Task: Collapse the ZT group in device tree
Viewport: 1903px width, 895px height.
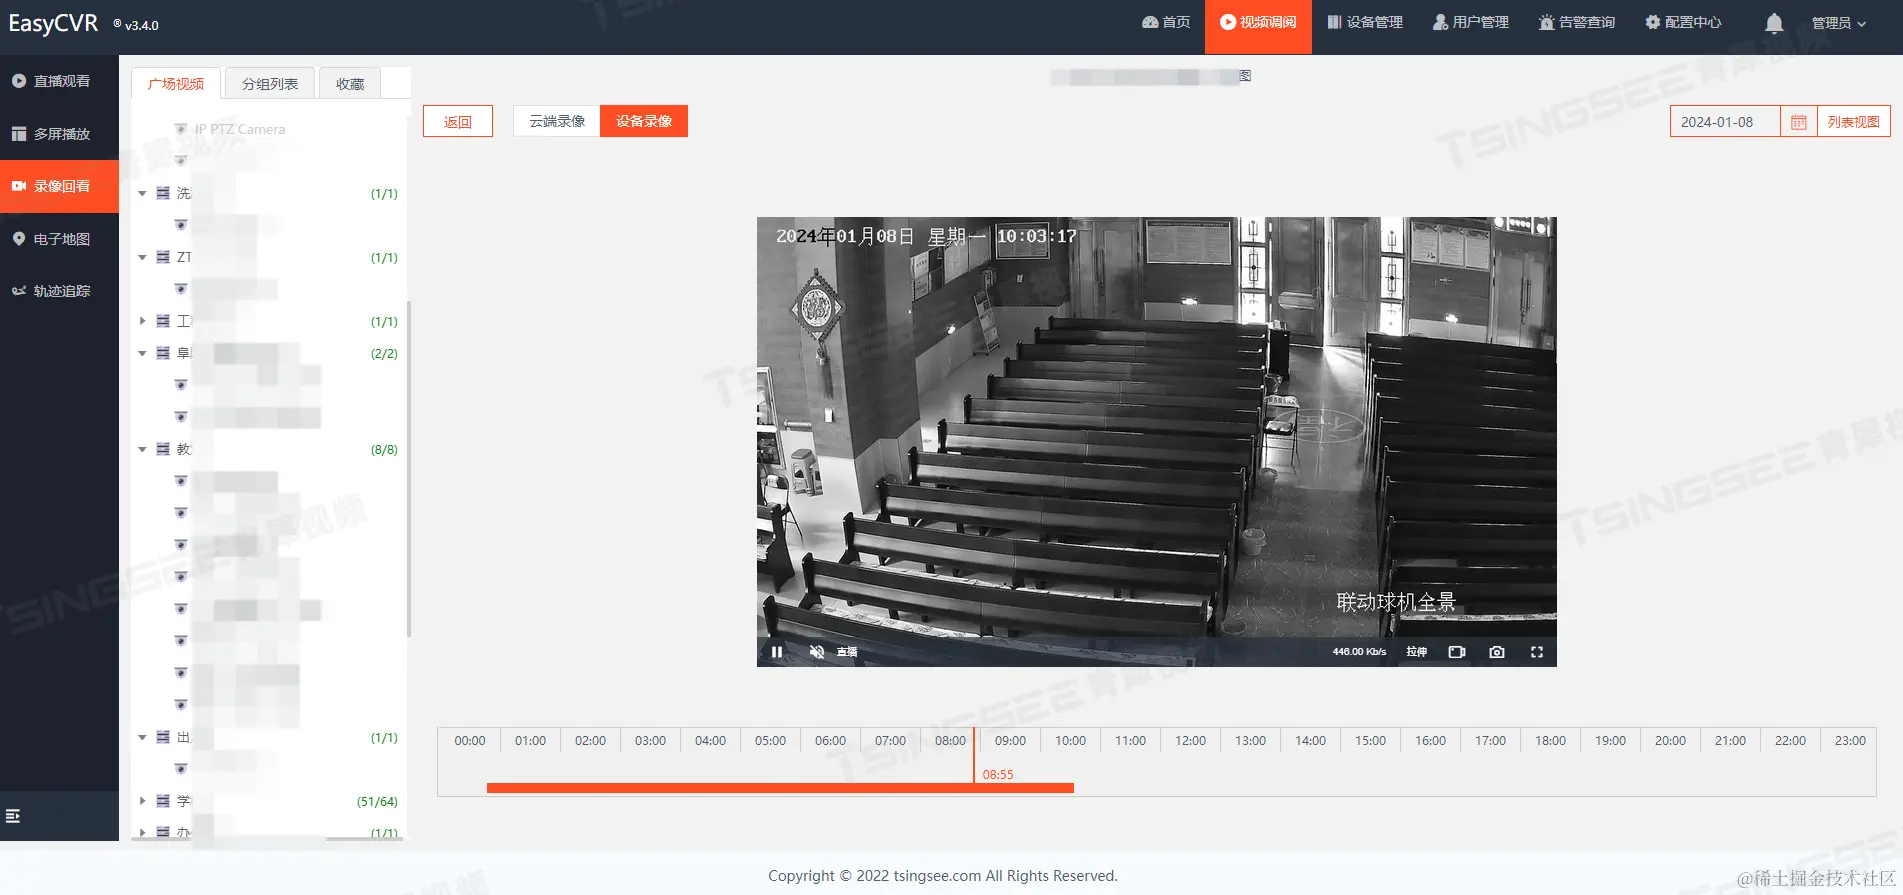Action: [x=142, y=257]
